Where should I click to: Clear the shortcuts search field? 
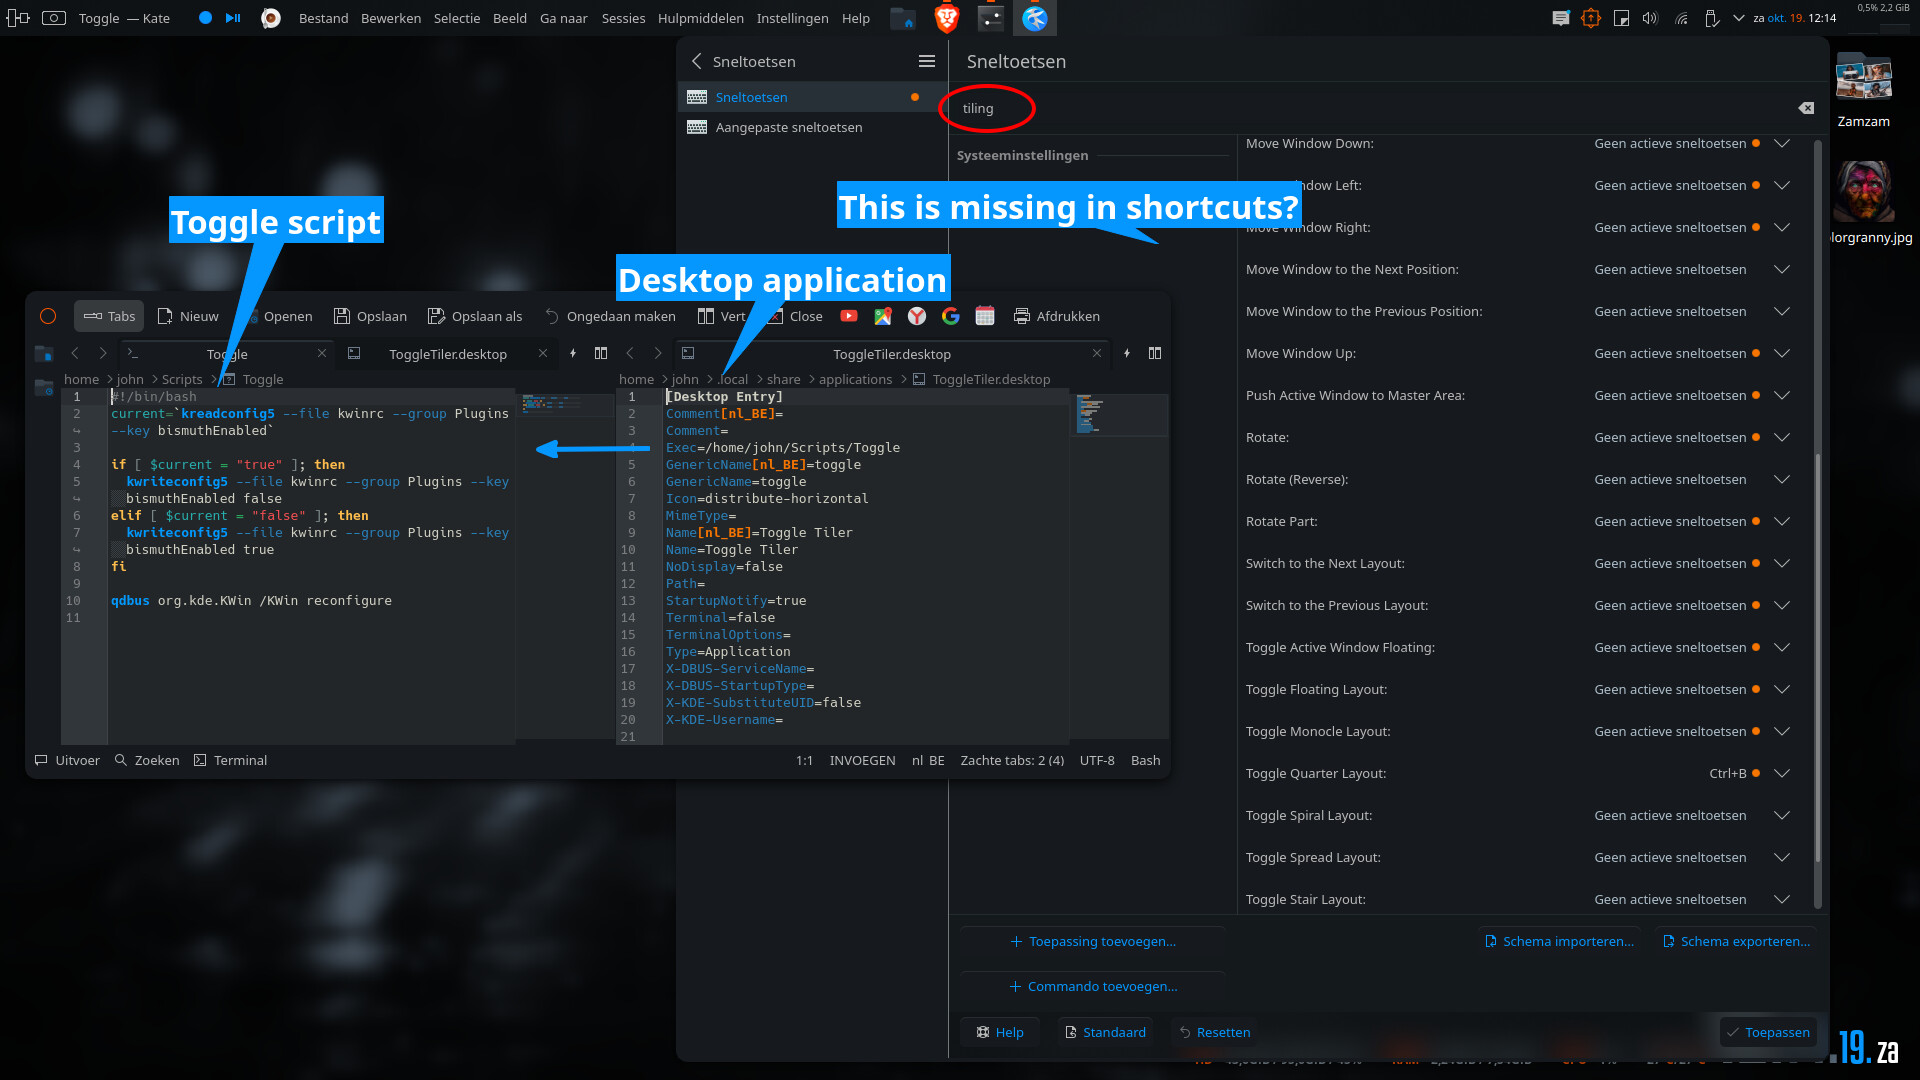(x=1806, y=108)
